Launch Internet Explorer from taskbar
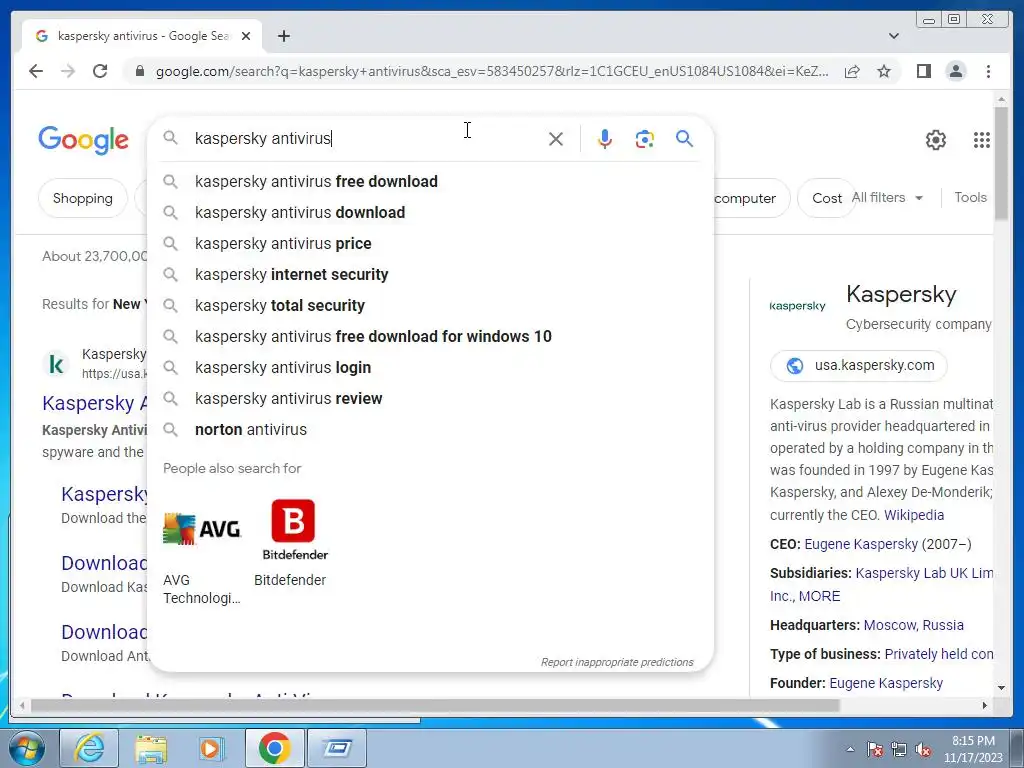 (x=89, y=748)
